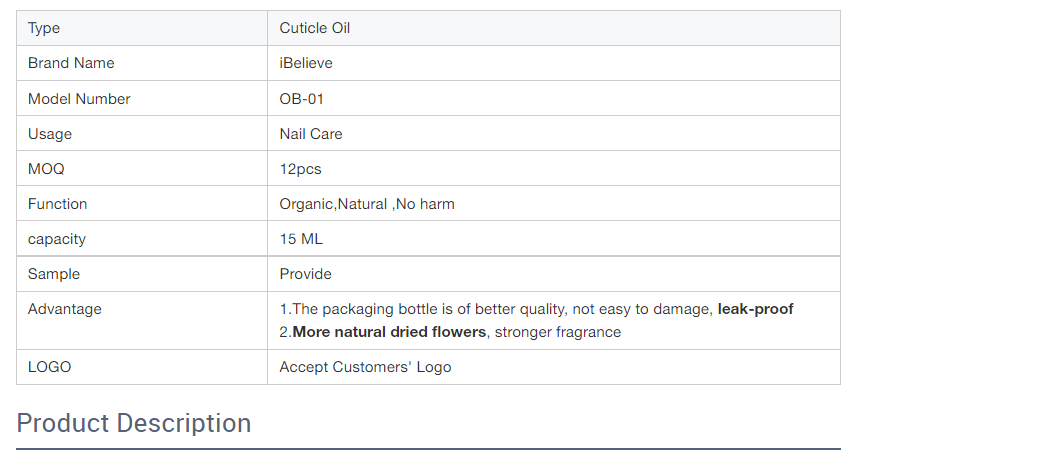This screenshot has height=454, width=1045.
Task: Click the Product Description heading
Action: tap(133, 423)
